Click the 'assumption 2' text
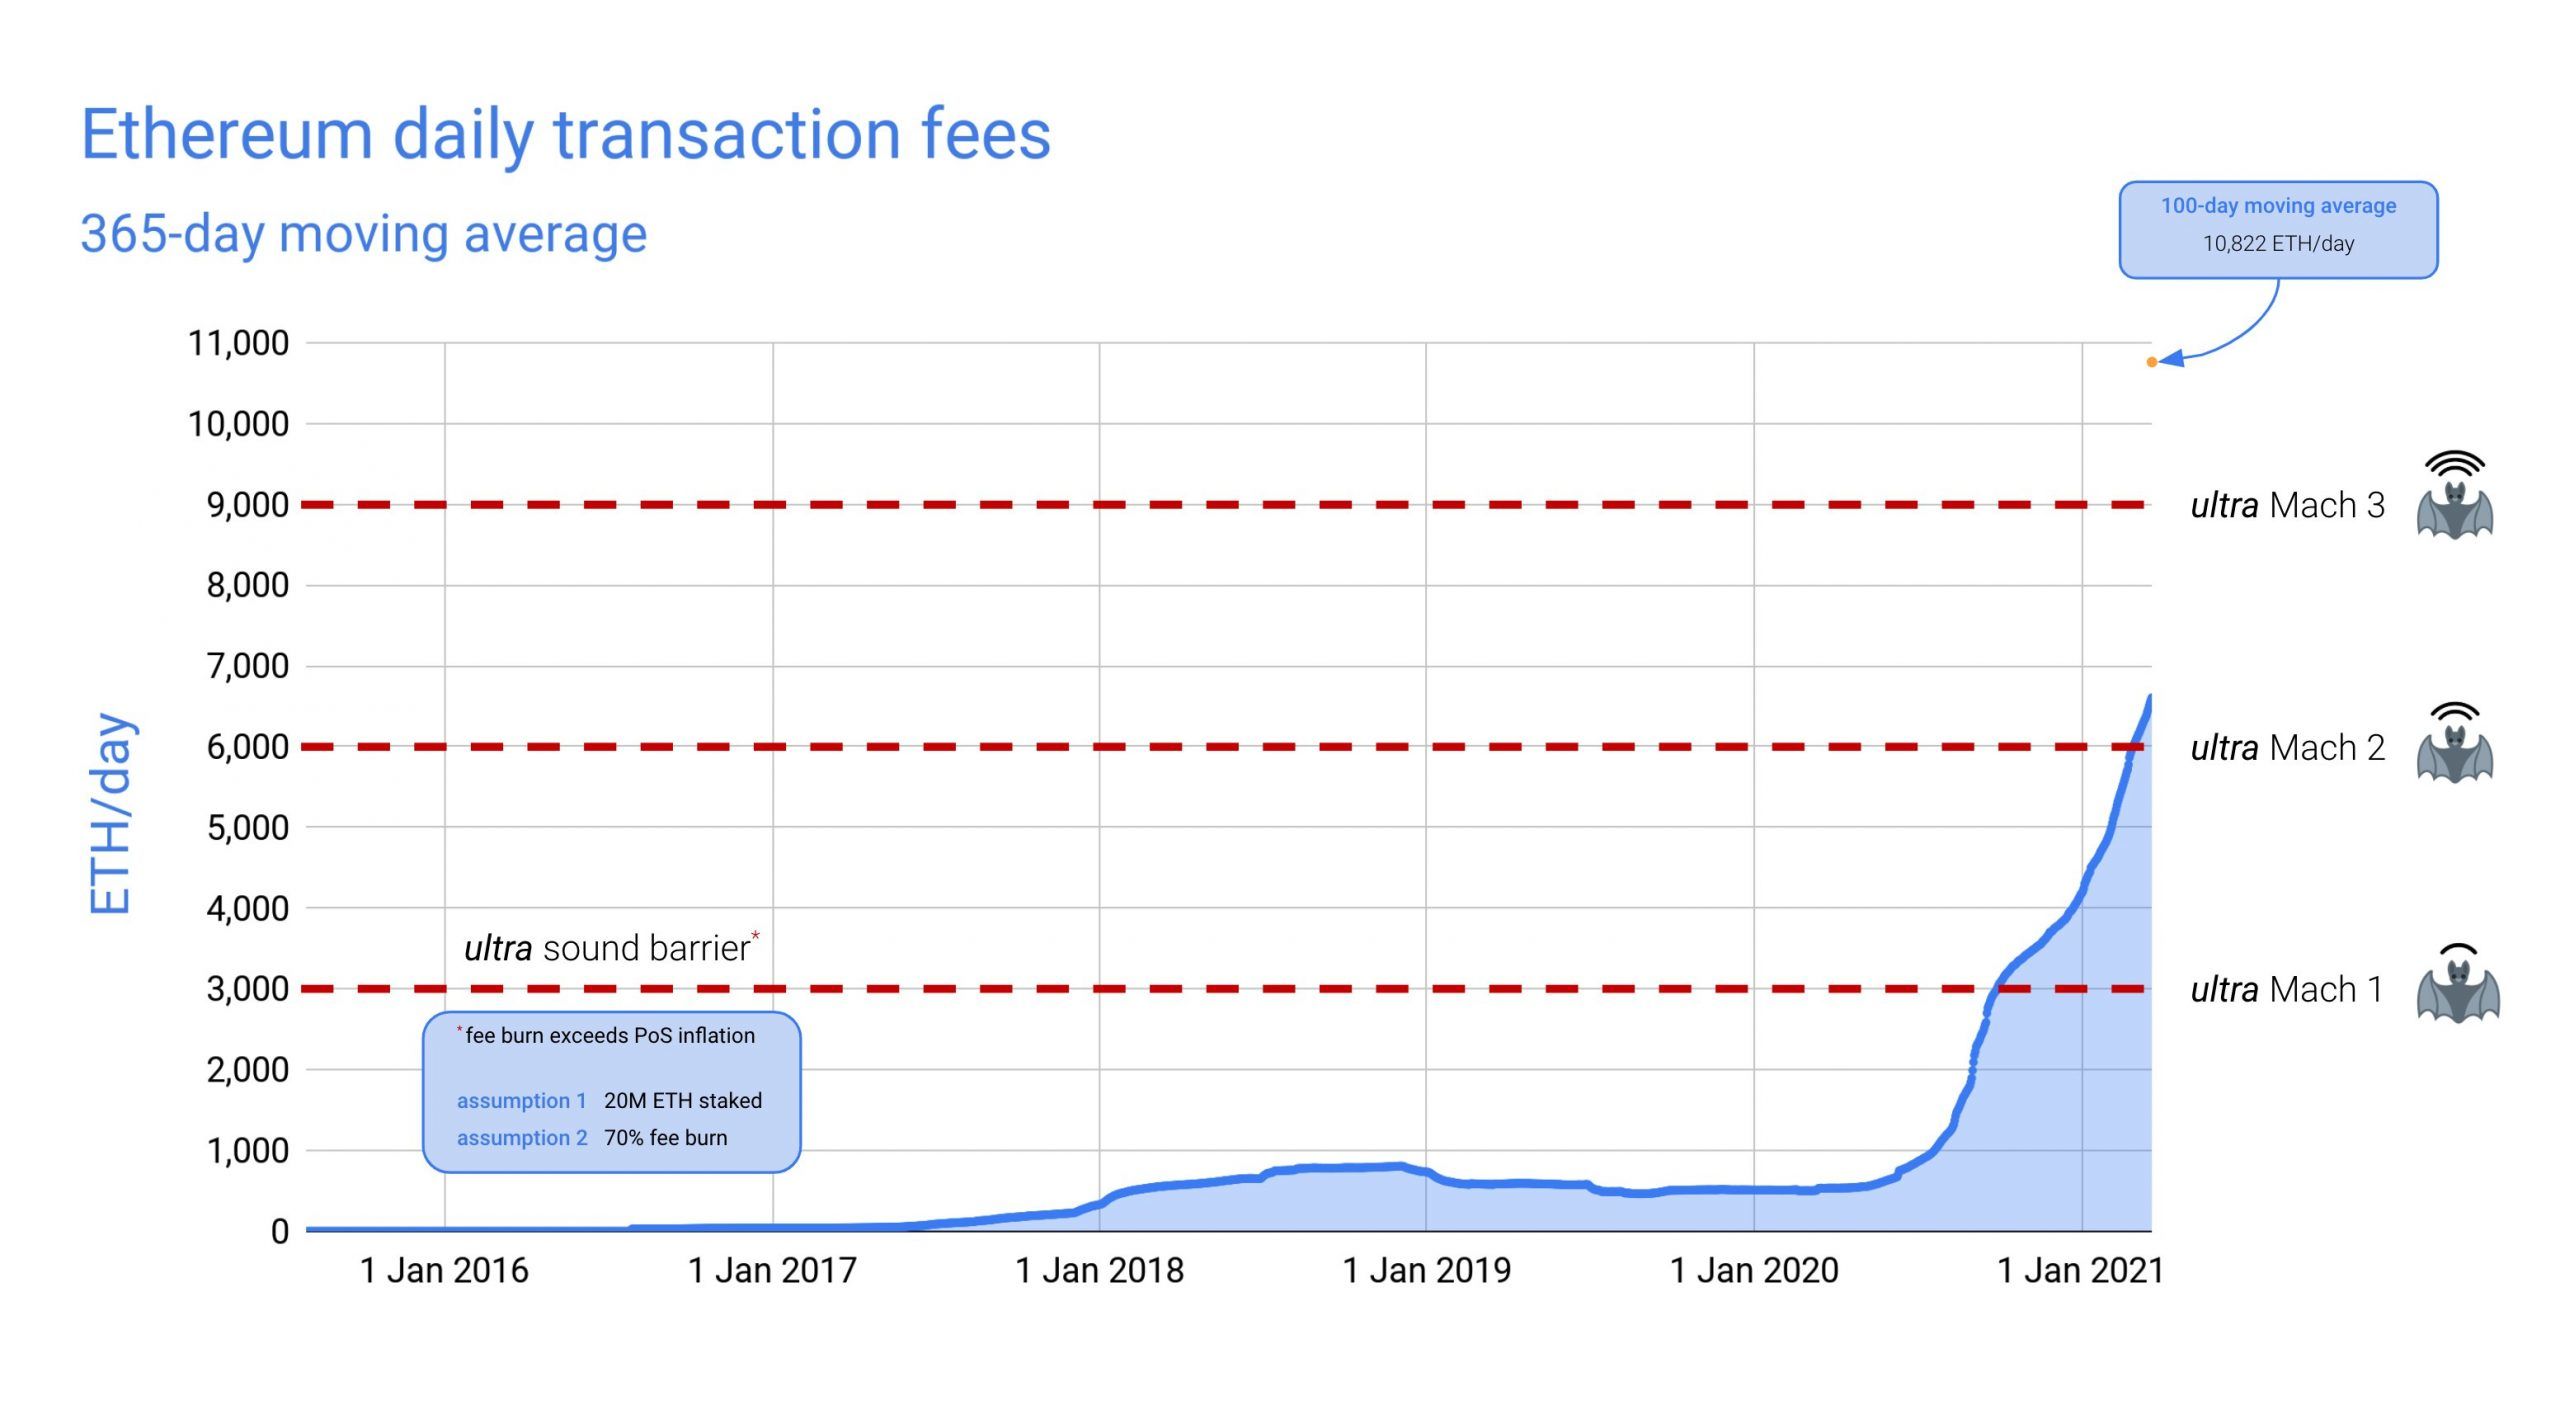 522,1138
